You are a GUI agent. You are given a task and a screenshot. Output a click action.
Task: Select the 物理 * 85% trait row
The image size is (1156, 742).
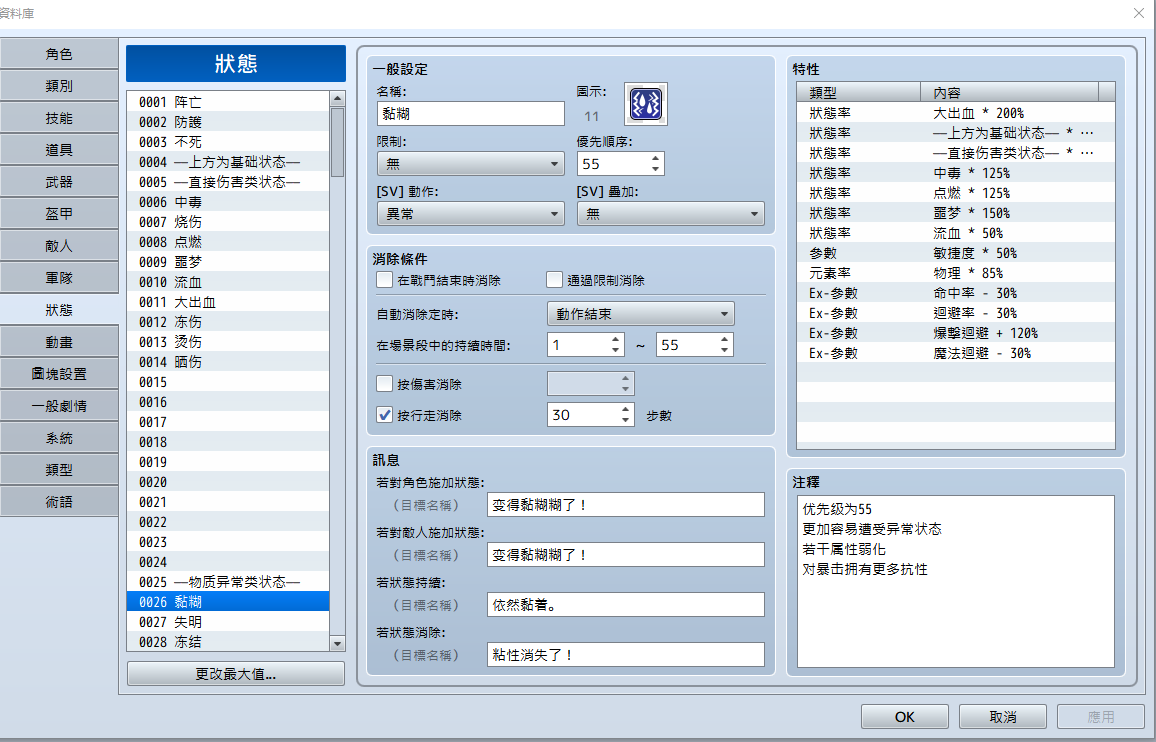click(955, 273)
